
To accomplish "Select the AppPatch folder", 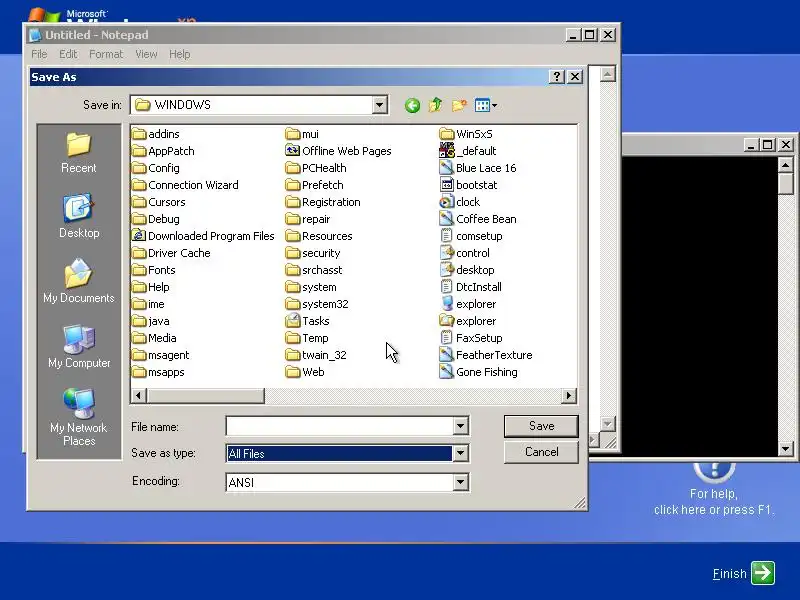I will point(163,151).
